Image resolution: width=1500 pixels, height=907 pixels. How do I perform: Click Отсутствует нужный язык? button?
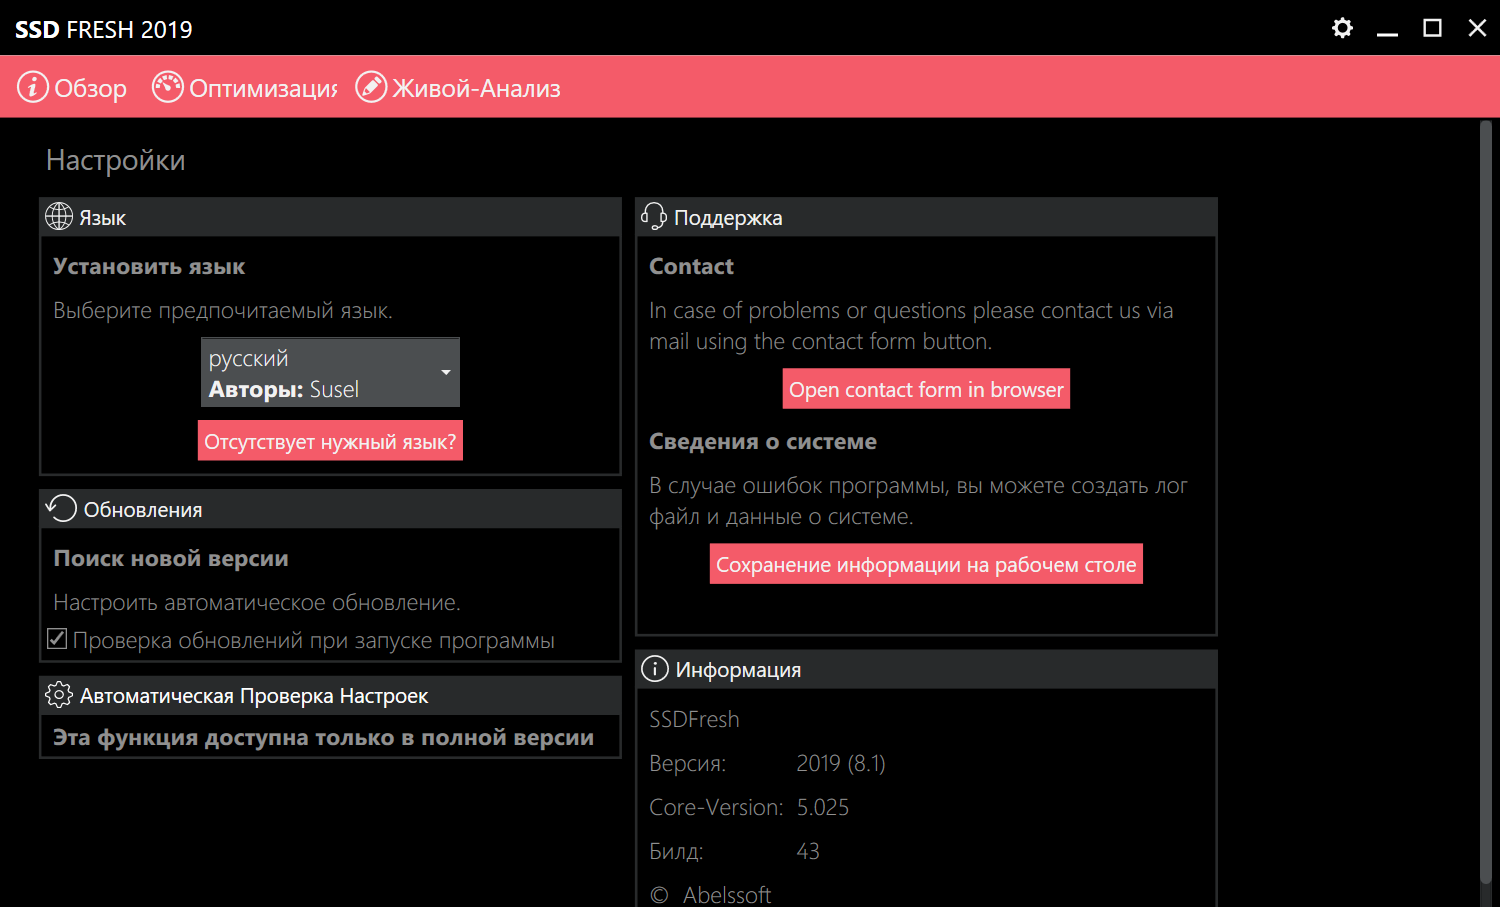point(330,441)
